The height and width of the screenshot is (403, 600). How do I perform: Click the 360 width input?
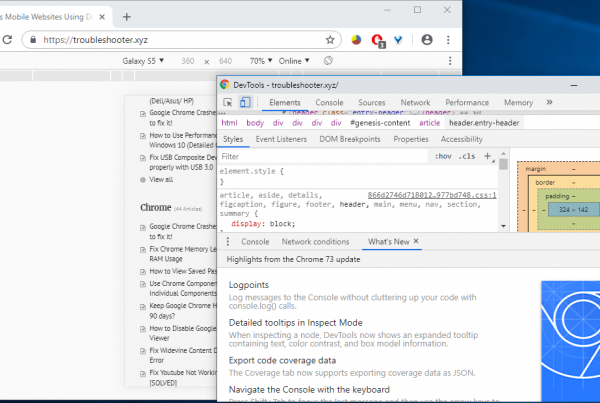tap(188, 61)
